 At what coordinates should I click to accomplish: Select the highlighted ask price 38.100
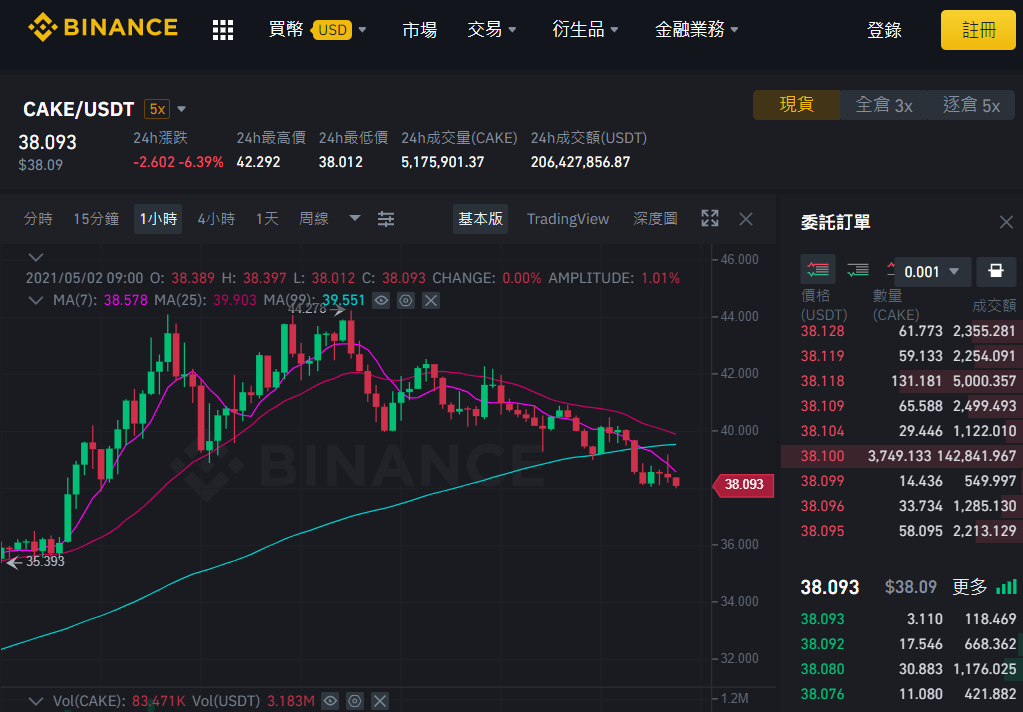823,456
